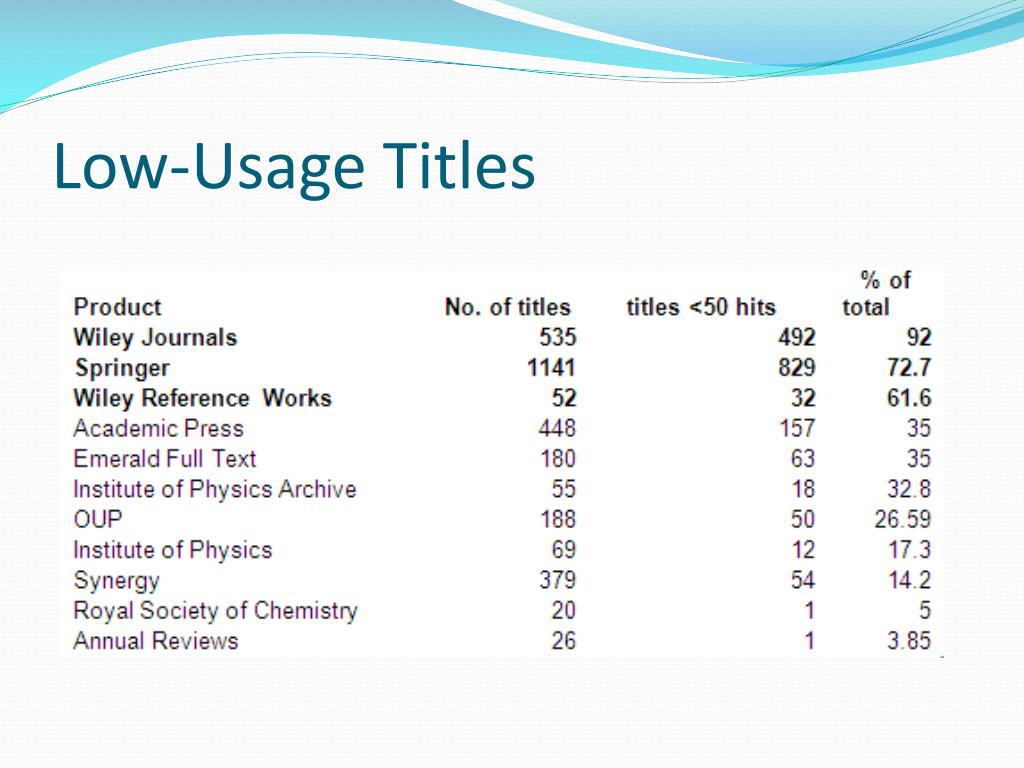1024x768 pixels.
Task: Click the value 829 for Springer
Action: pyautogui.click(x=797, y=368)
